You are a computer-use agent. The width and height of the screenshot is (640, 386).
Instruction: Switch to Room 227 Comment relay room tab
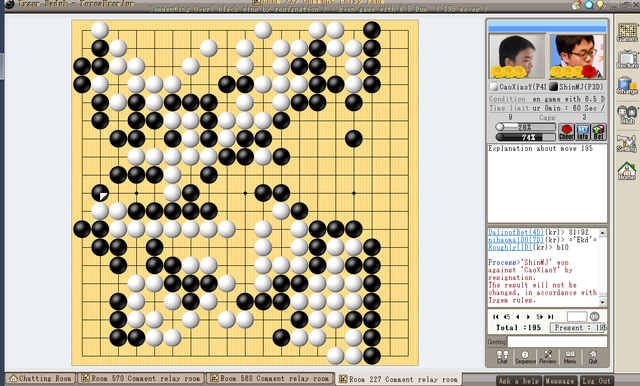tap(399, 379)
